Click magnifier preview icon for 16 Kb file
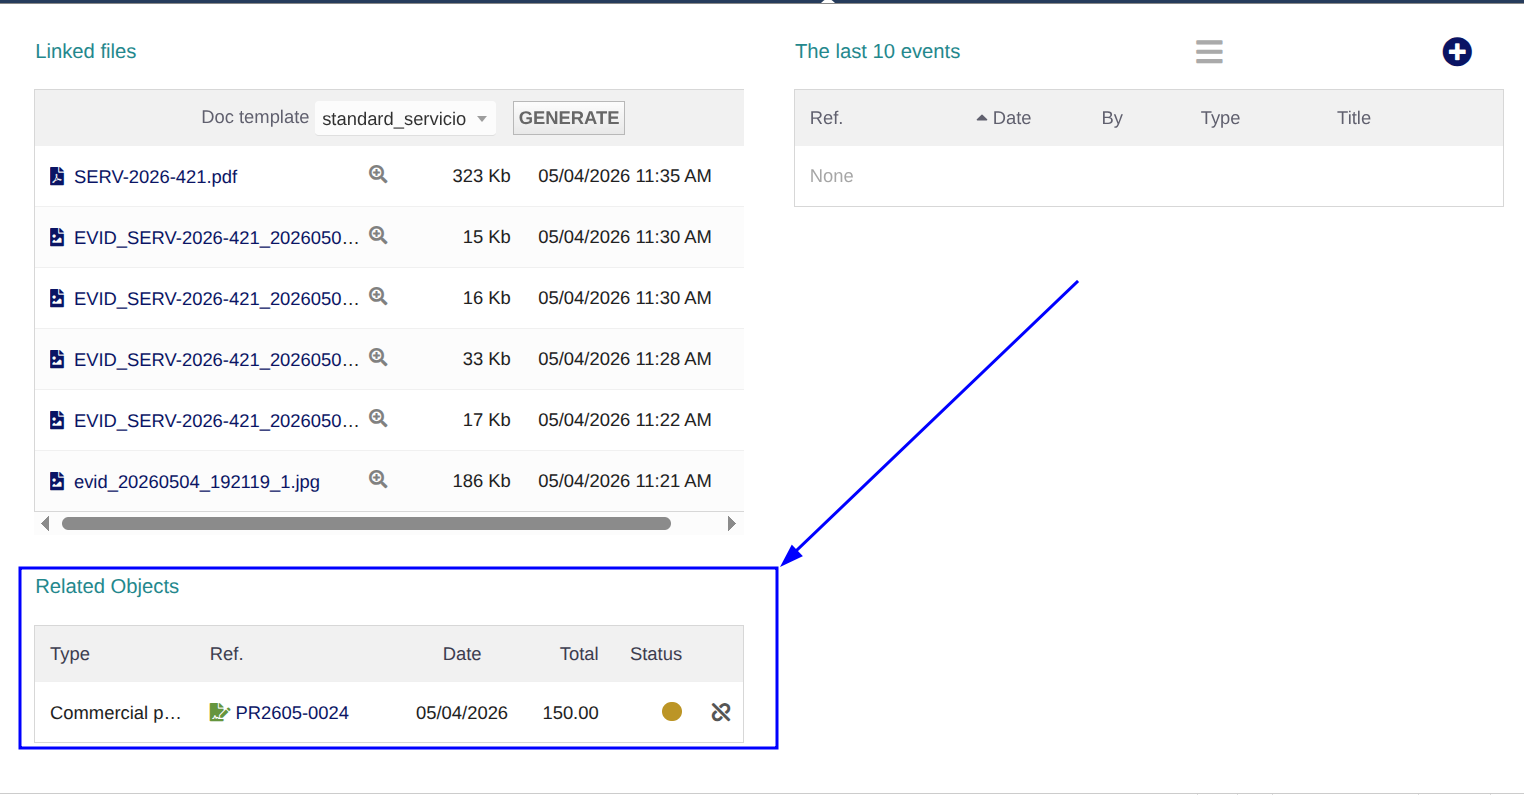 [x=378, y=296]
